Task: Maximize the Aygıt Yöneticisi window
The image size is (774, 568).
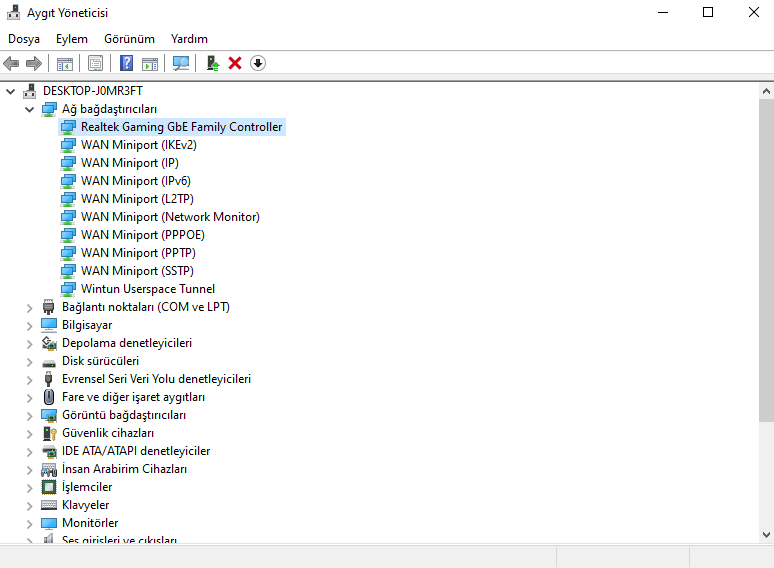Action: [x=708, y=12]
